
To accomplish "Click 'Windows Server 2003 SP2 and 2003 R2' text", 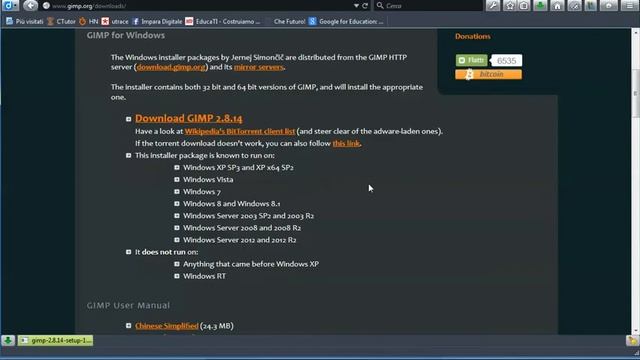I will [248, 216].
